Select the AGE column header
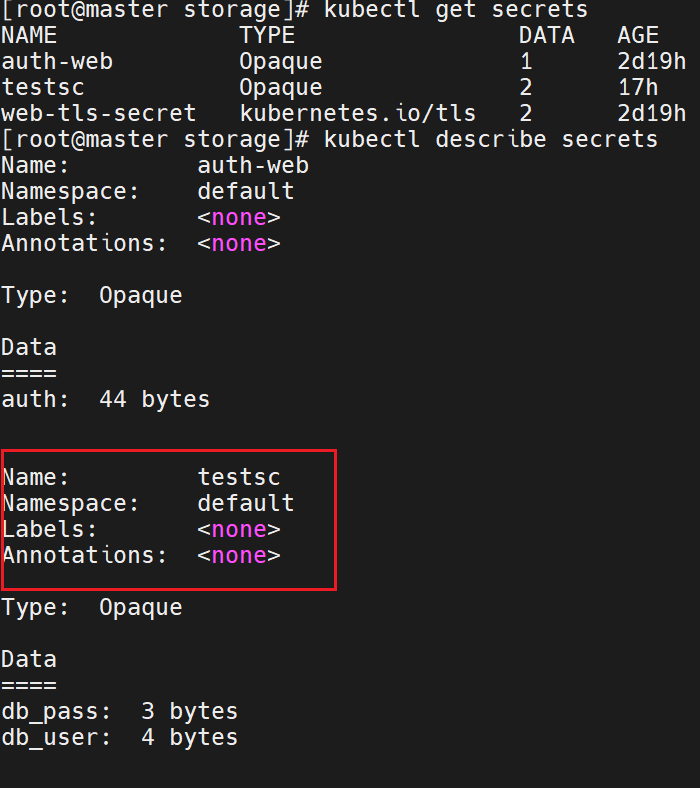The width and height of the screenshot is (700, 788). pyautogui.click(x=638, y=36)
